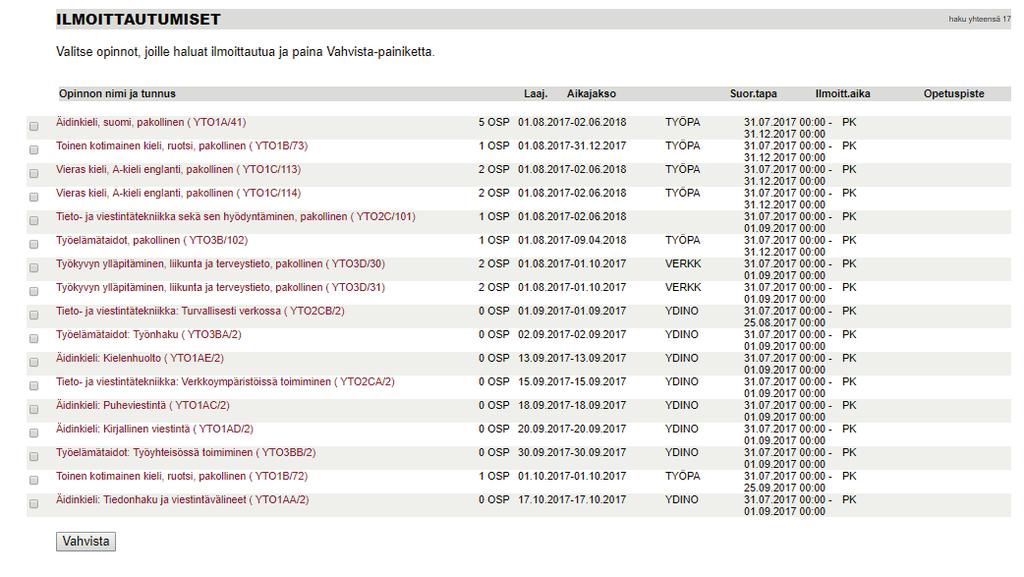Tick checkbox for ruotsi YTO1B/73

34,150
